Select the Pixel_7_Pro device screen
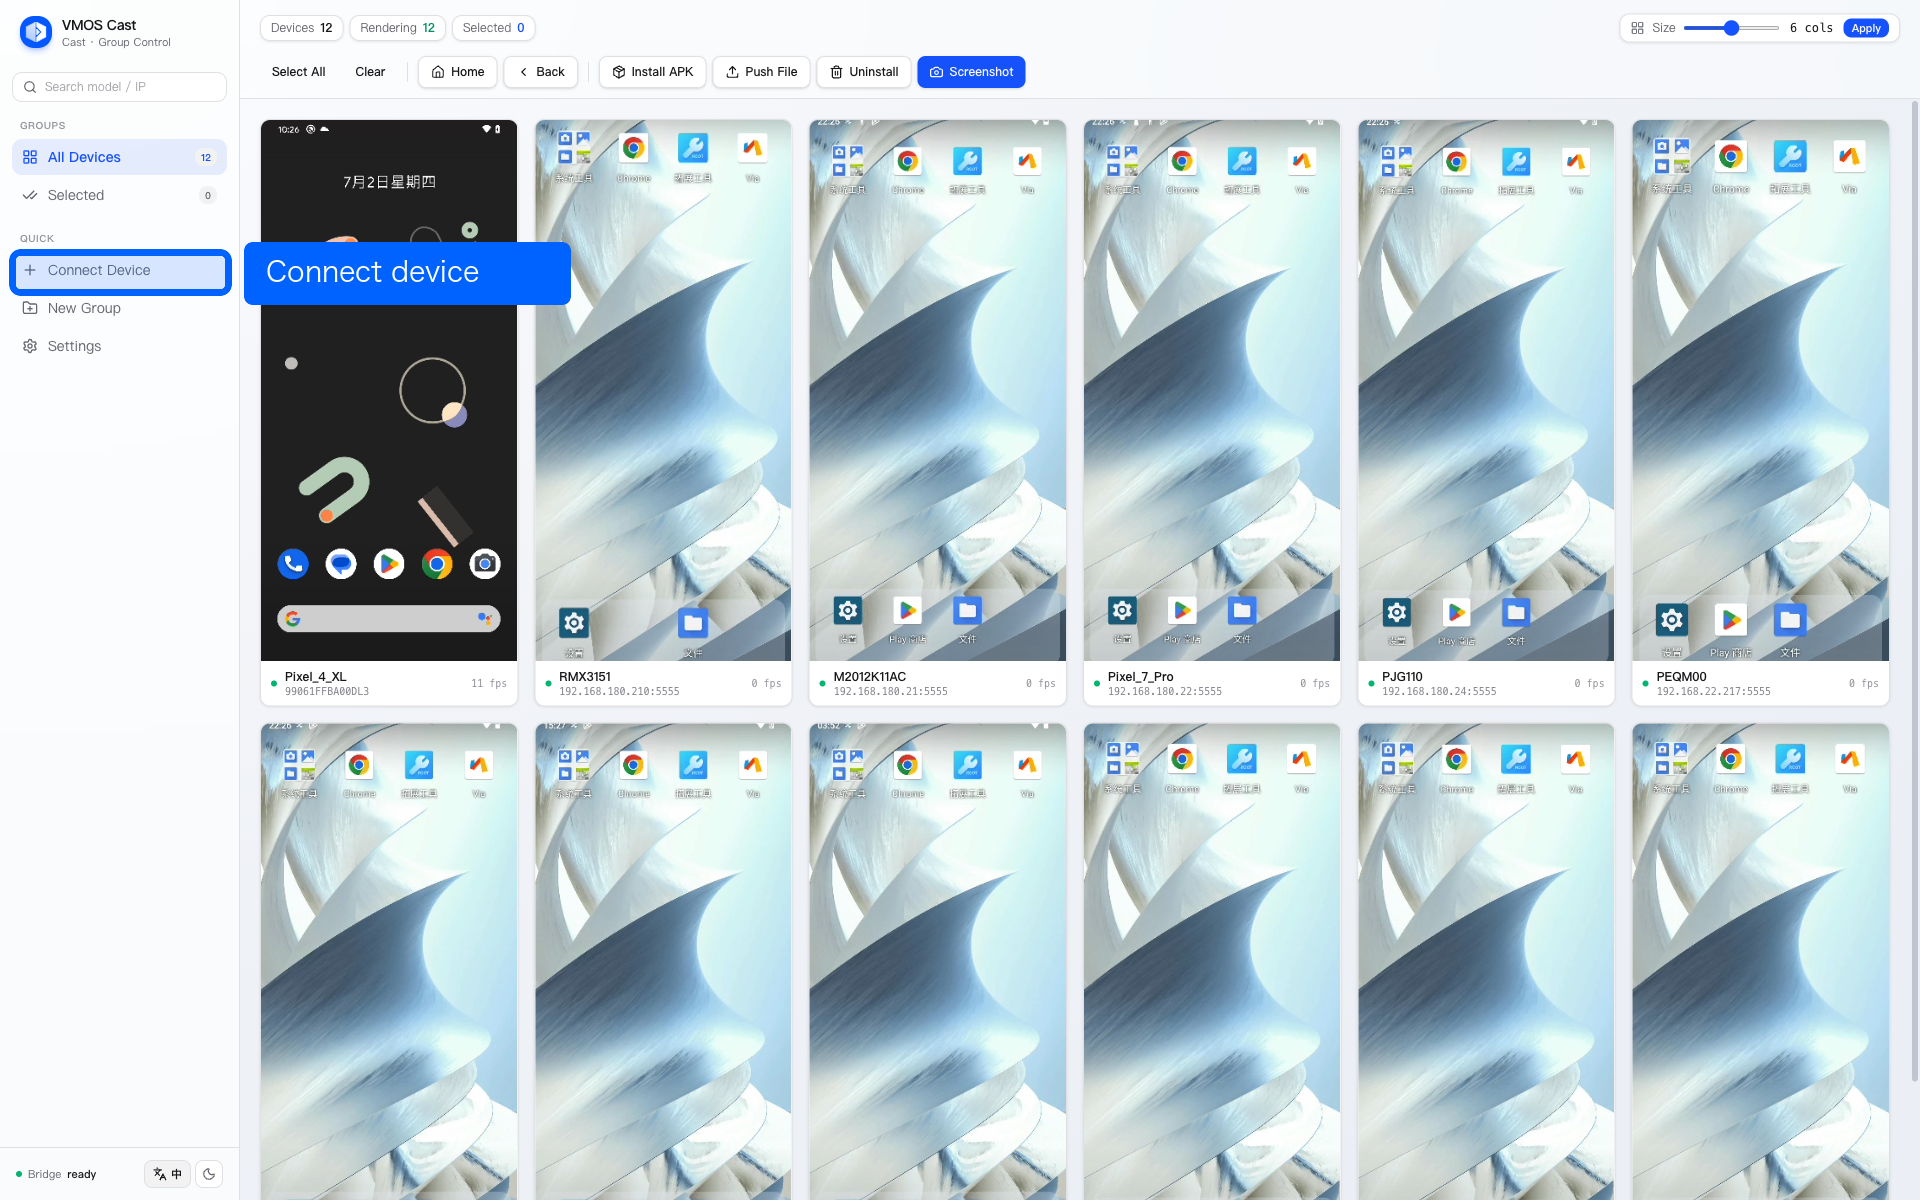Viewport: 1920px width, 1200px height. 1212,390
